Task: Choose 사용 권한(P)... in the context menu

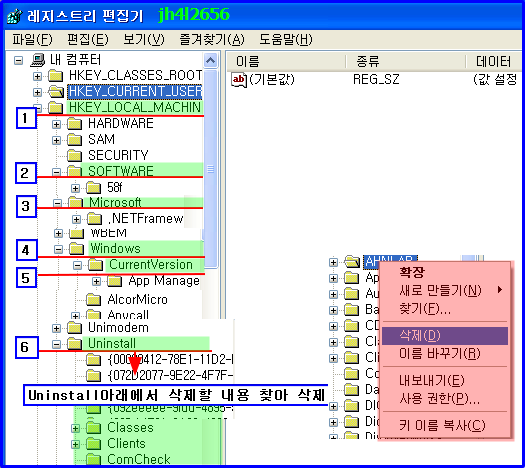Action: pyautogui.click(x=445, y=398)
